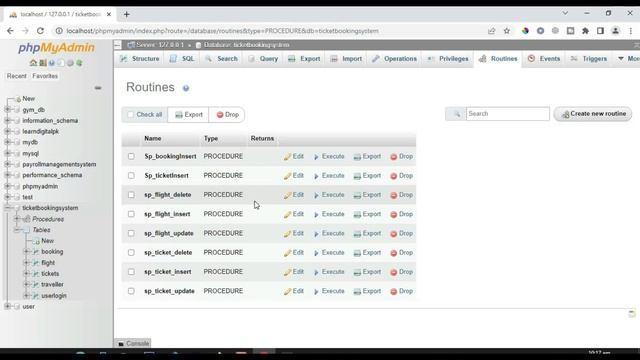This screenshot has height=360, width=640.
Task: Open the Recent navigation link
Action: pyautogui.click(x=16, y=76)
